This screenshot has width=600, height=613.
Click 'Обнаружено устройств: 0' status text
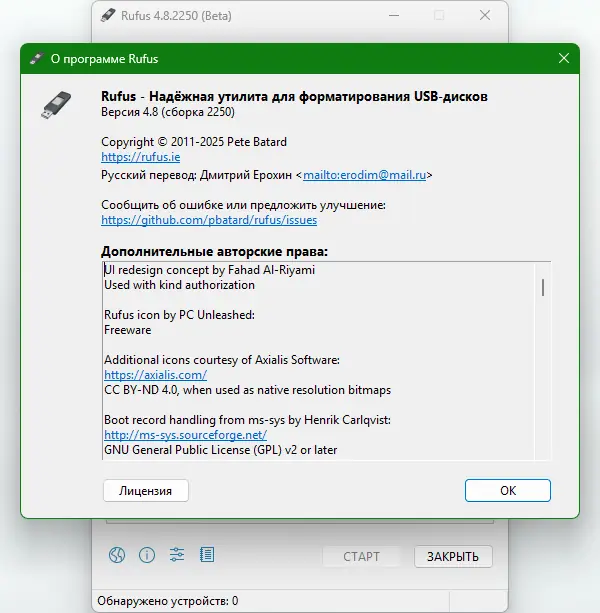(x=168, y=600)
